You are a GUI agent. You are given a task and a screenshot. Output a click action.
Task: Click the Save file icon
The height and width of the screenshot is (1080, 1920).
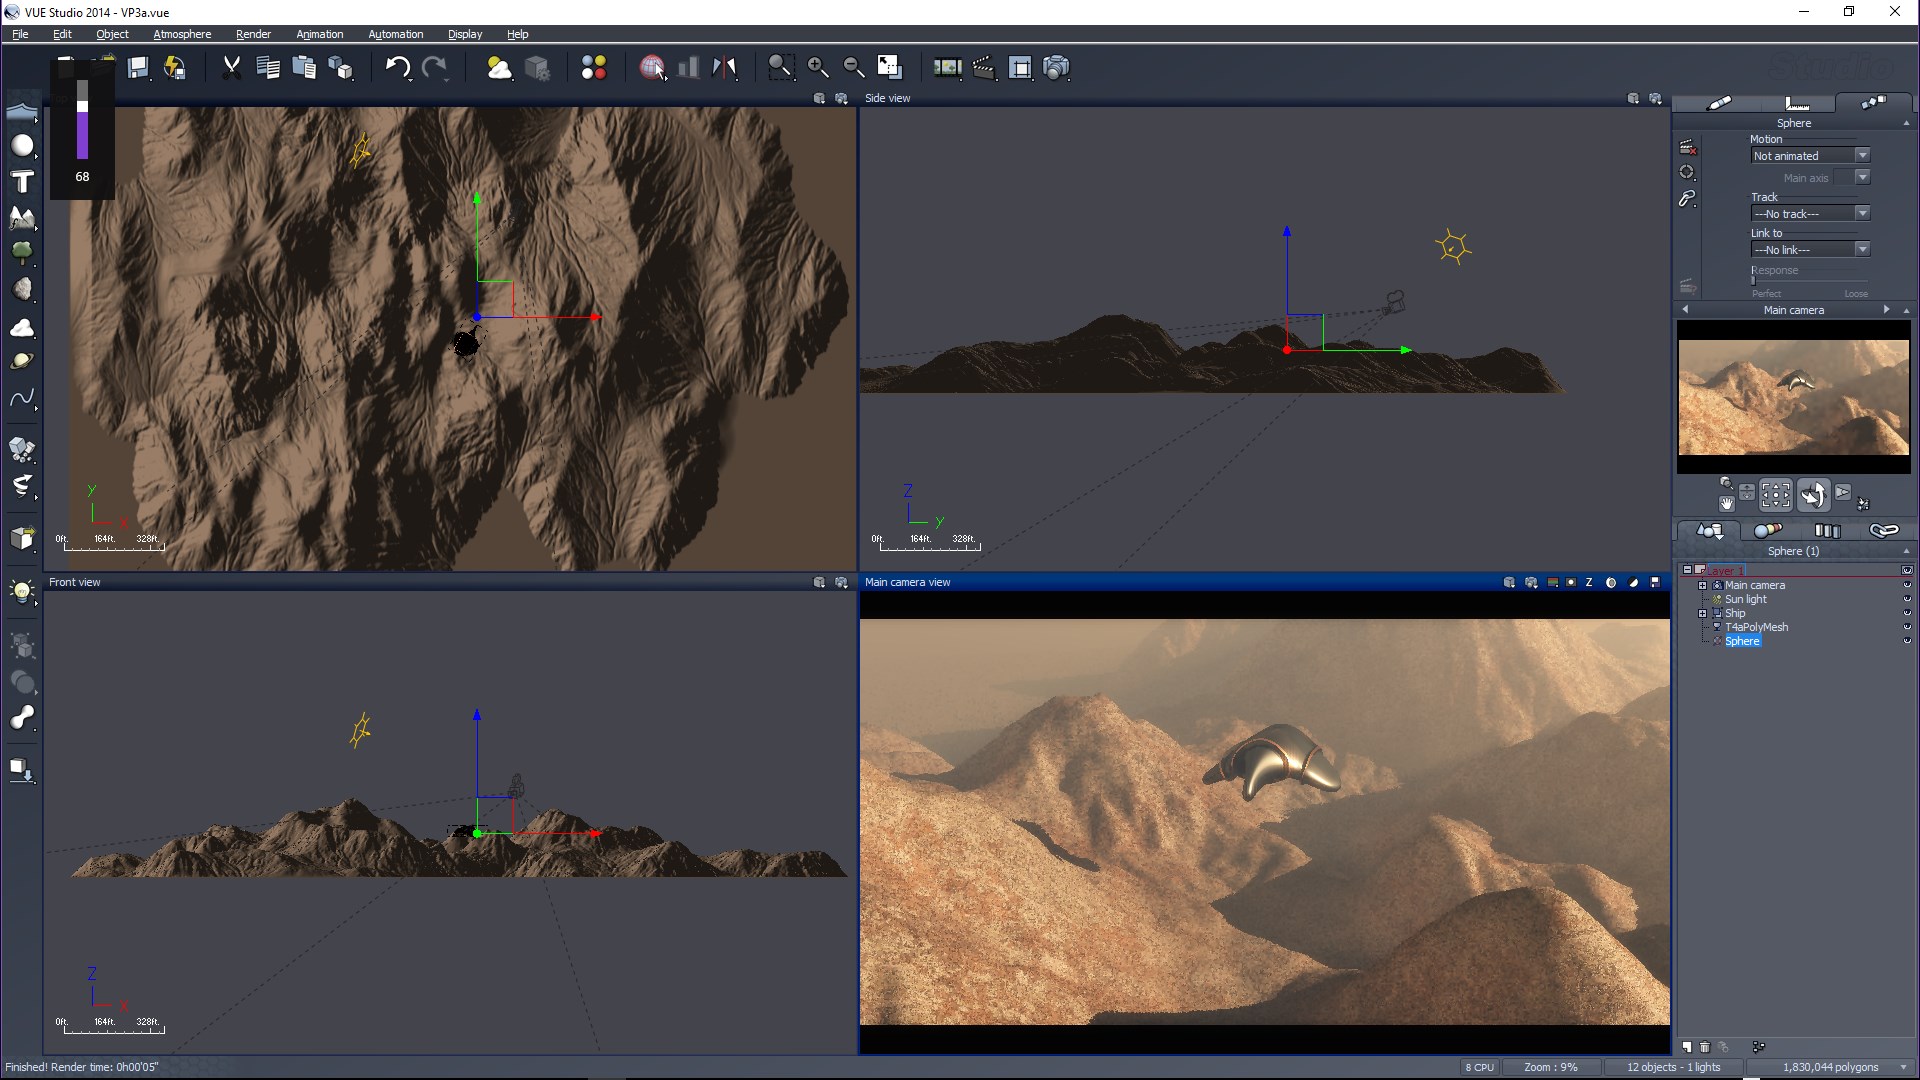pos(138,68)
